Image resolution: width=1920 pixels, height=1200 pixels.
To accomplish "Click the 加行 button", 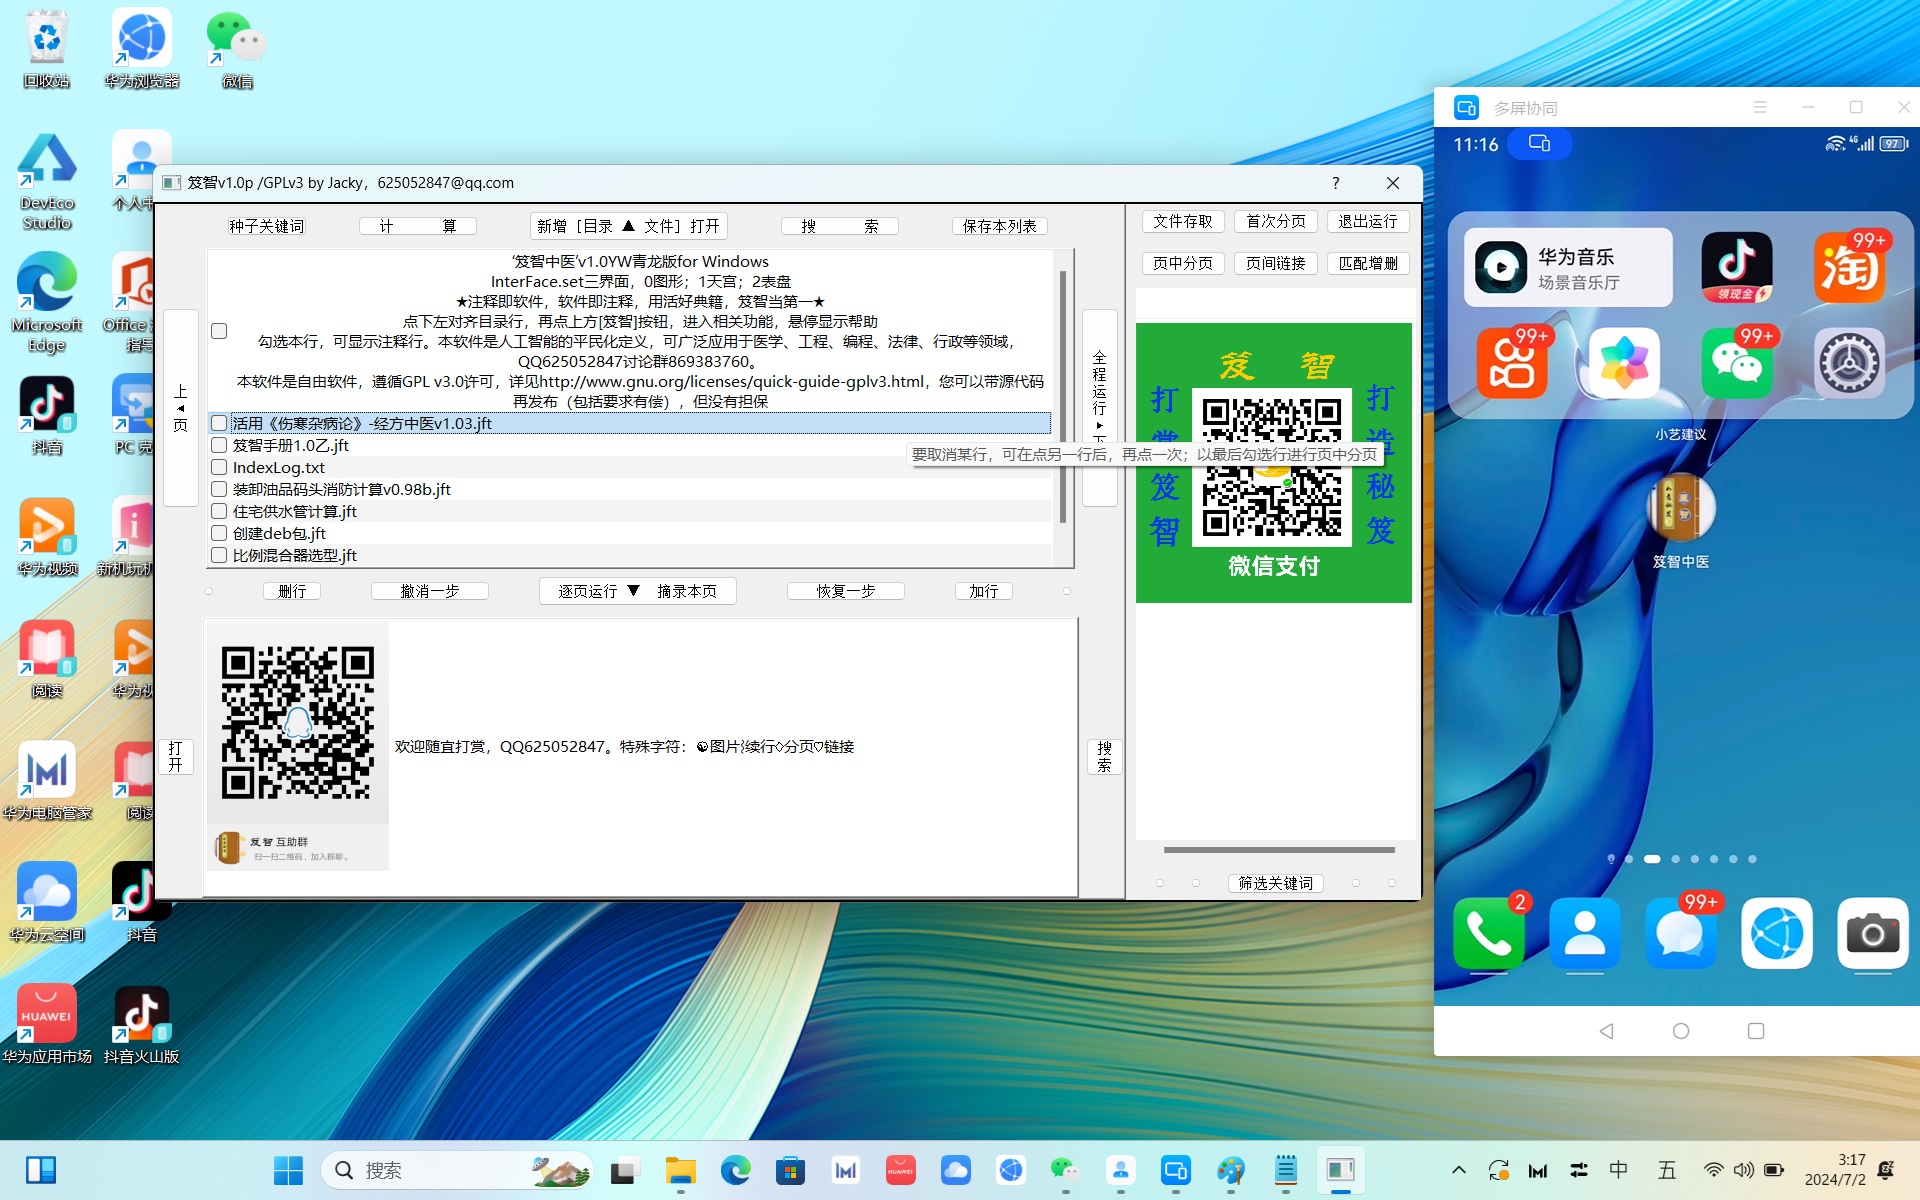I will click(984, 591).
